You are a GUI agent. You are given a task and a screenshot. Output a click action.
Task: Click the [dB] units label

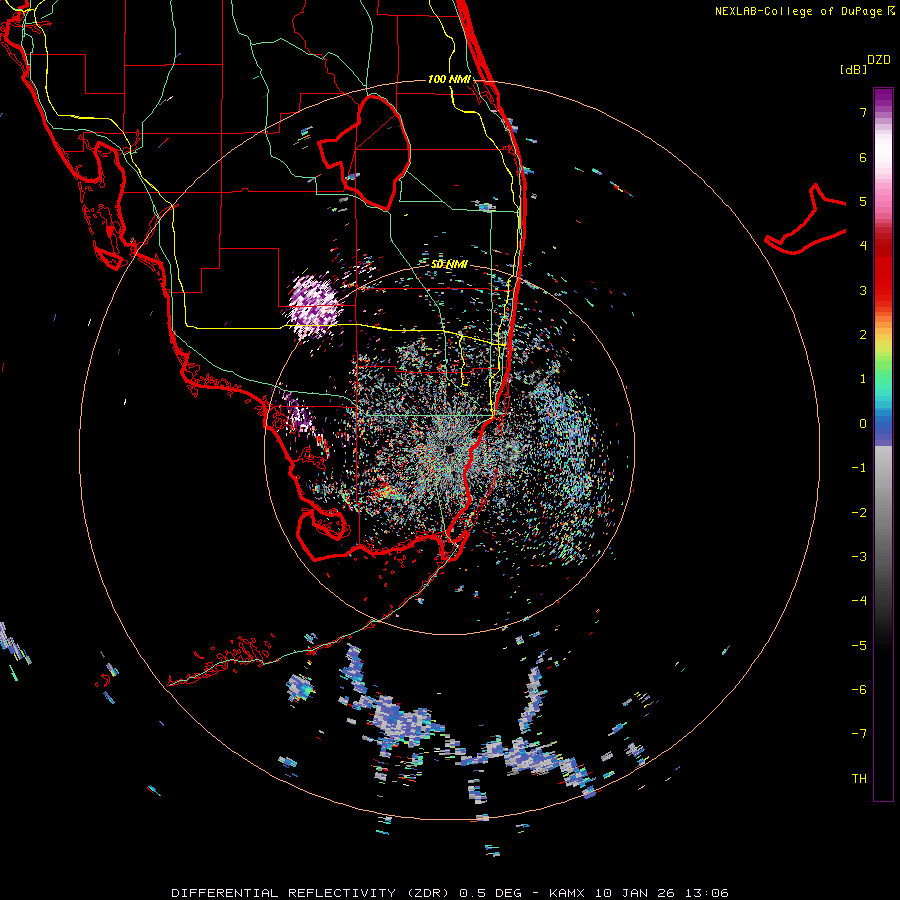(853, 69)
